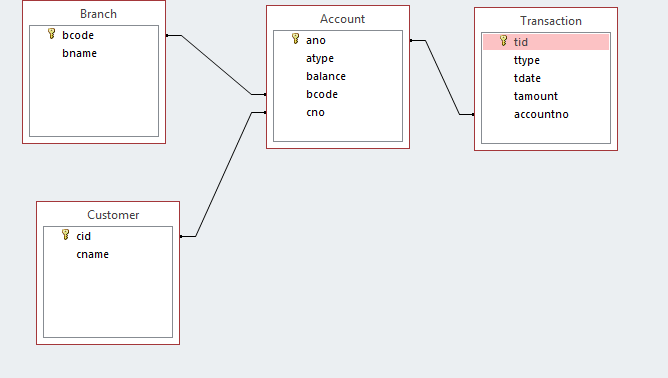
Task: Select the Customer table title
Action: pos(113,215)
